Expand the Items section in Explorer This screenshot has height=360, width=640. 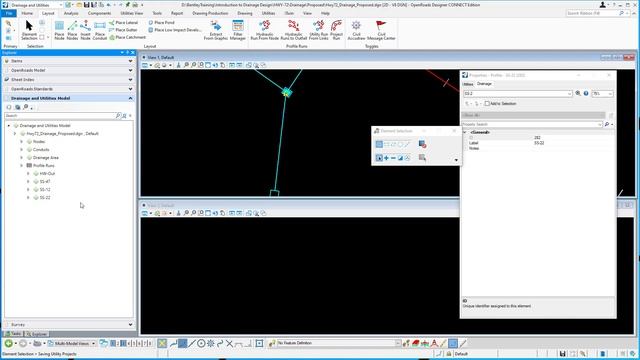point(131,61)
